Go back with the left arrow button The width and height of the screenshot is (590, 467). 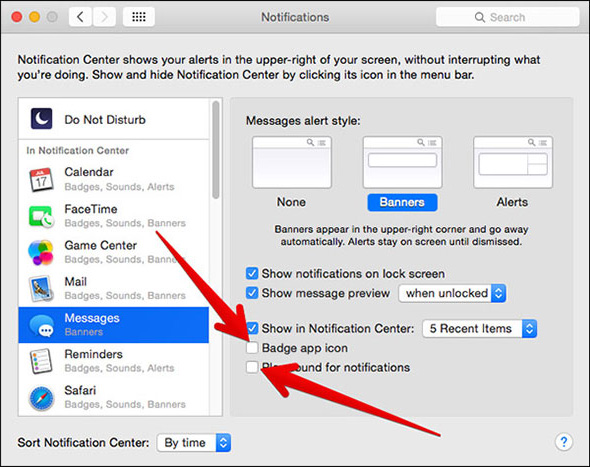click(x=80, y=17)
